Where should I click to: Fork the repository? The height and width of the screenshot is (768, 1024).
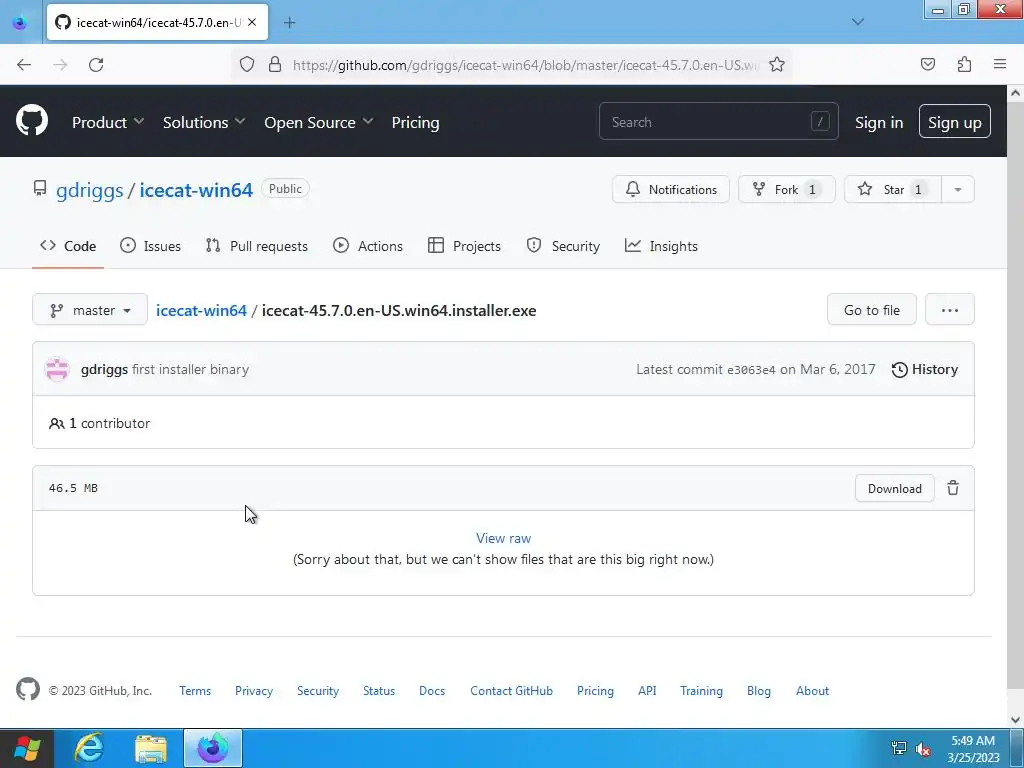pyautogui.click(x=786, y=189)
